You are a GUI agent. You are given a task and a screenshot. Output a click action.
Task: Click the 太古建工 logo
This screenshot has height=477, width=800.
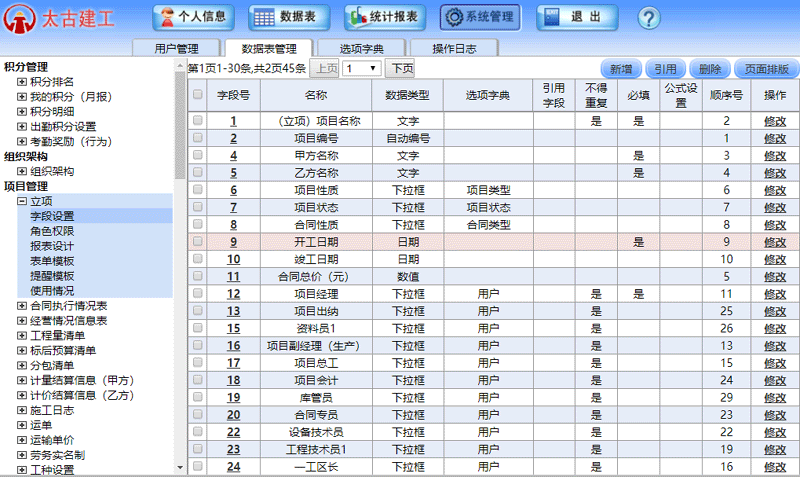pyautogui.click(x=59, y=19)
